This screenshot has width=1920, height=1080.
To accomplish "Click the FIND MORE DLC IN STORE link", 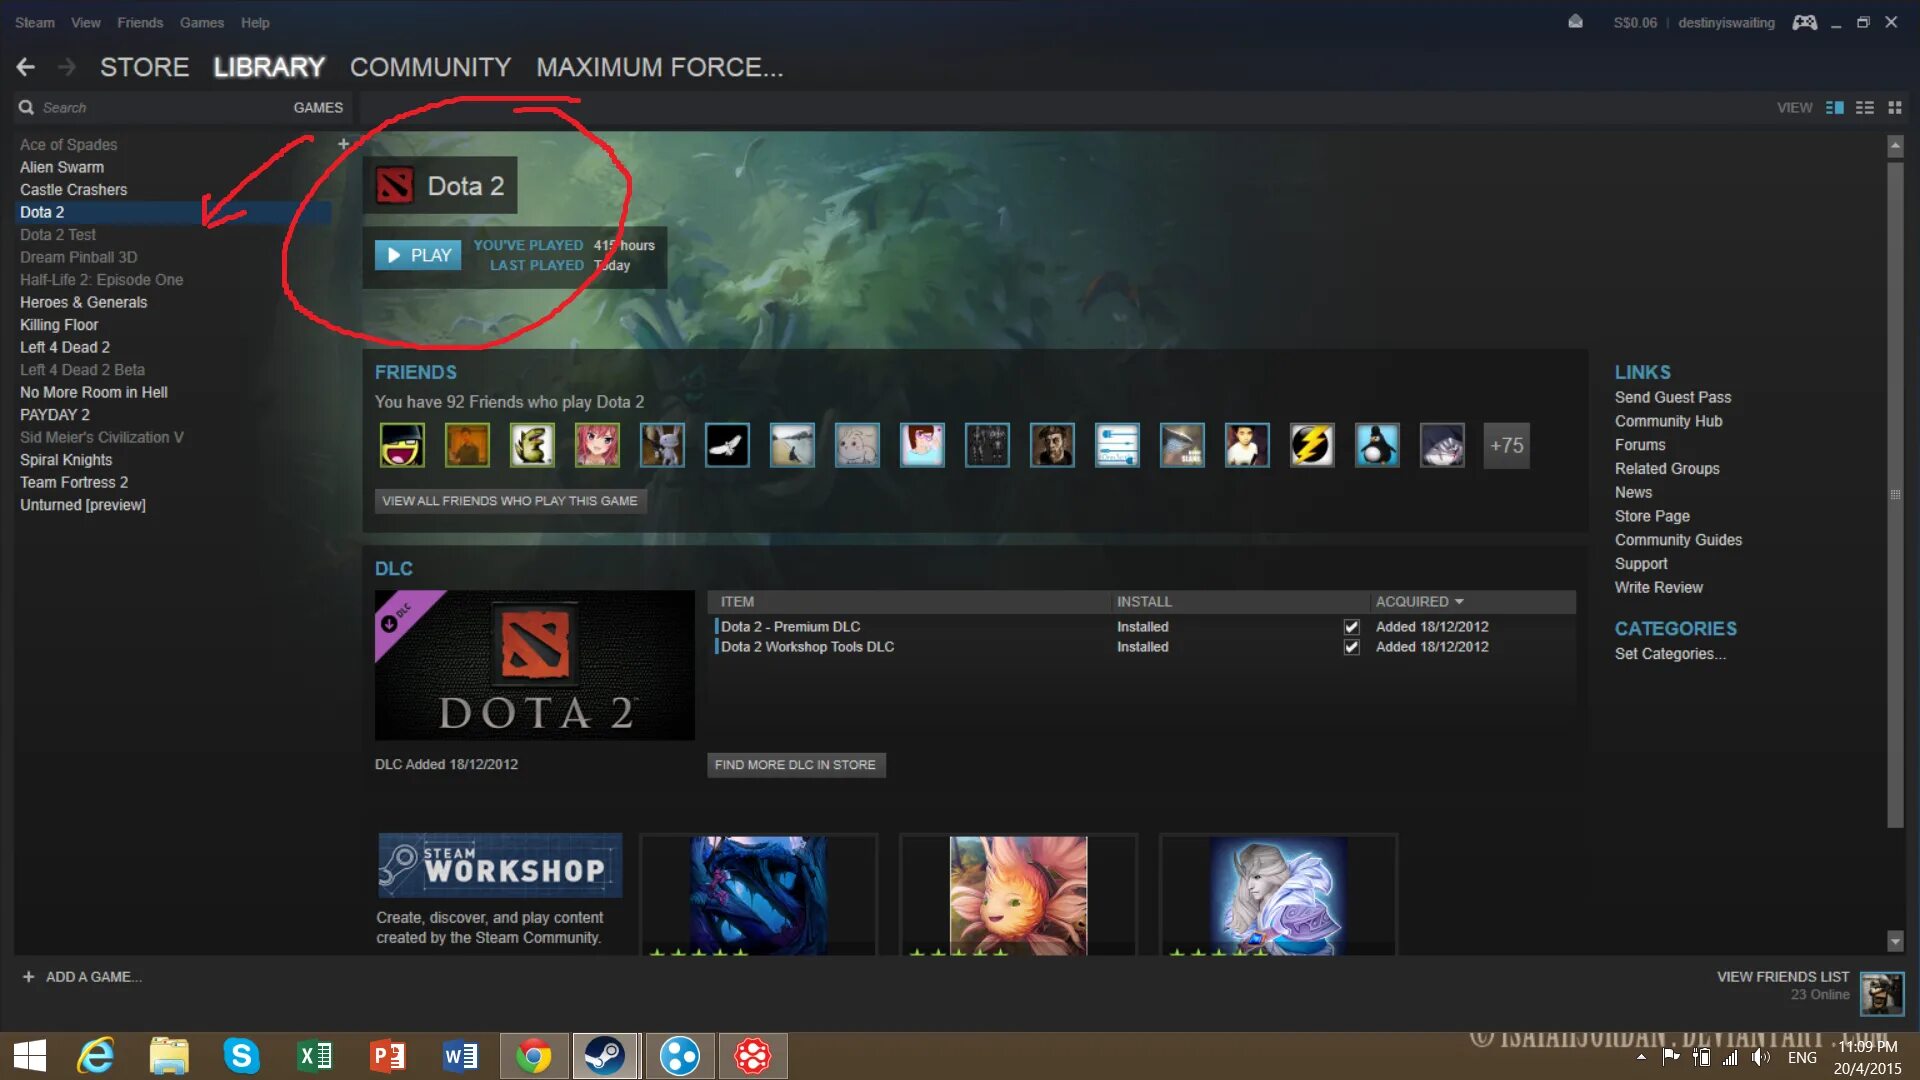I will click(795, 764).
